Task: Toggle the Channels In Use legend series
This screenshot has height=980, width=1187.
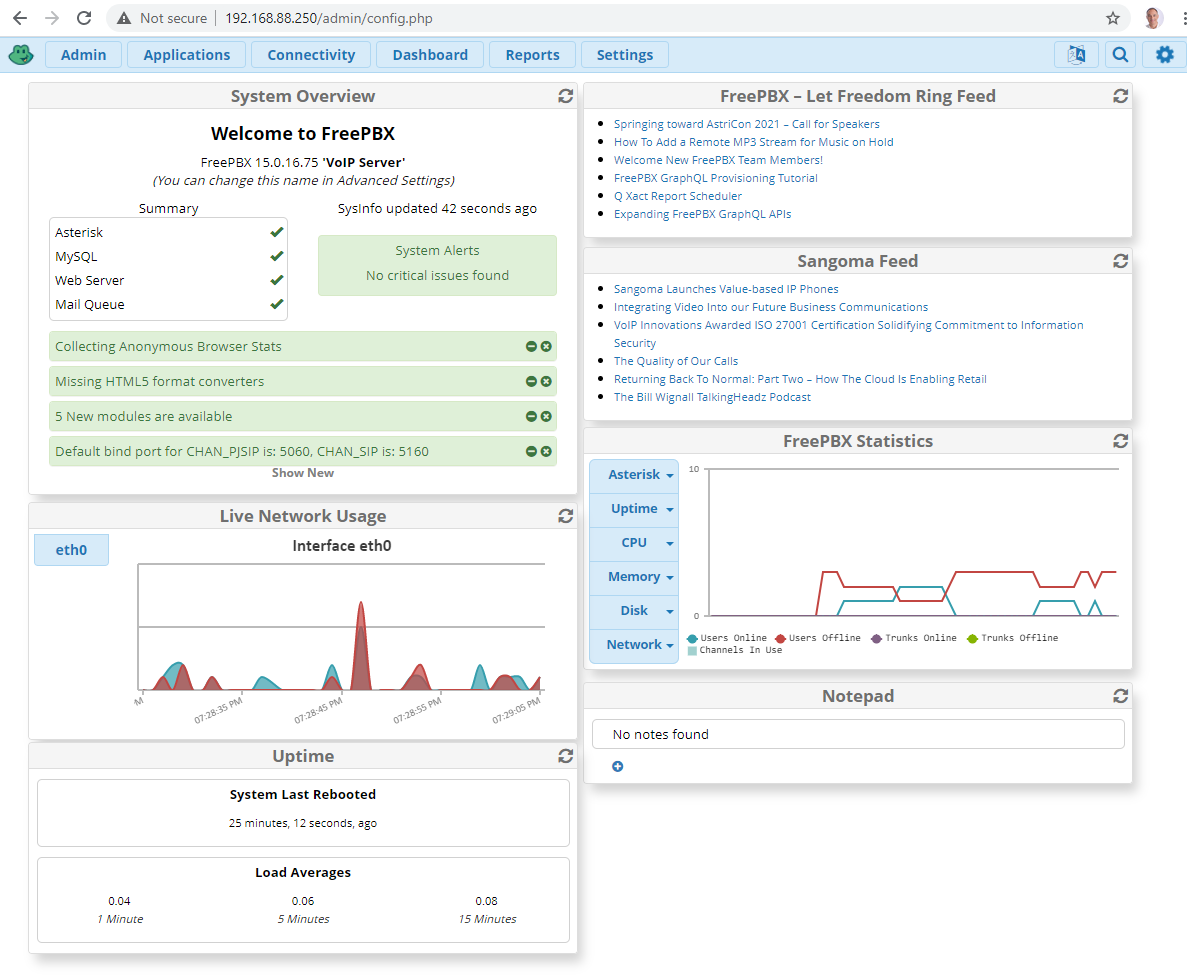Action: coord(734,650)
